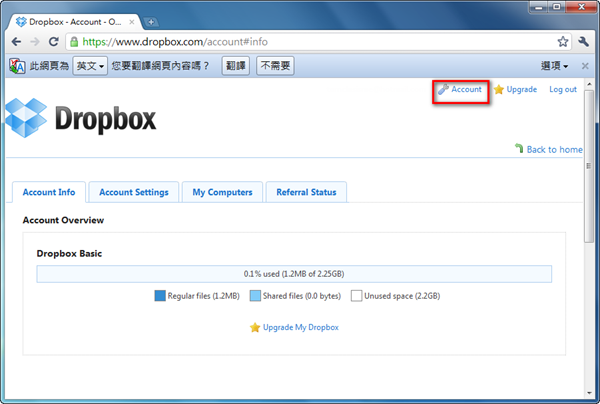600x404 pixels.
Task: Click the vertical scrollbar thumb
Action: (x=589, y=167)
